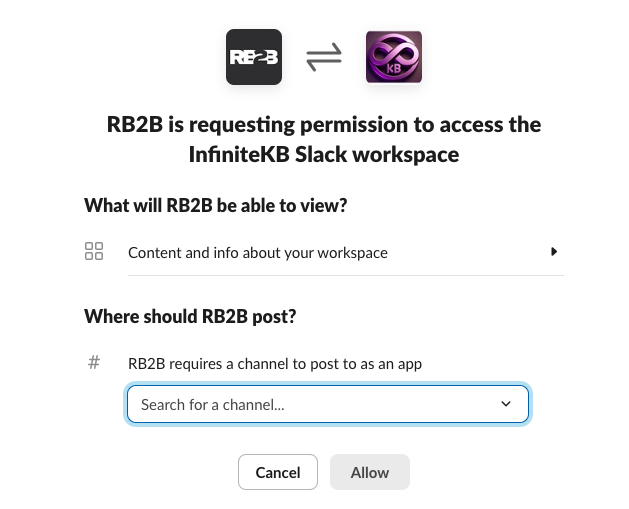Click the What will RB2B be able to view heading

216,205
